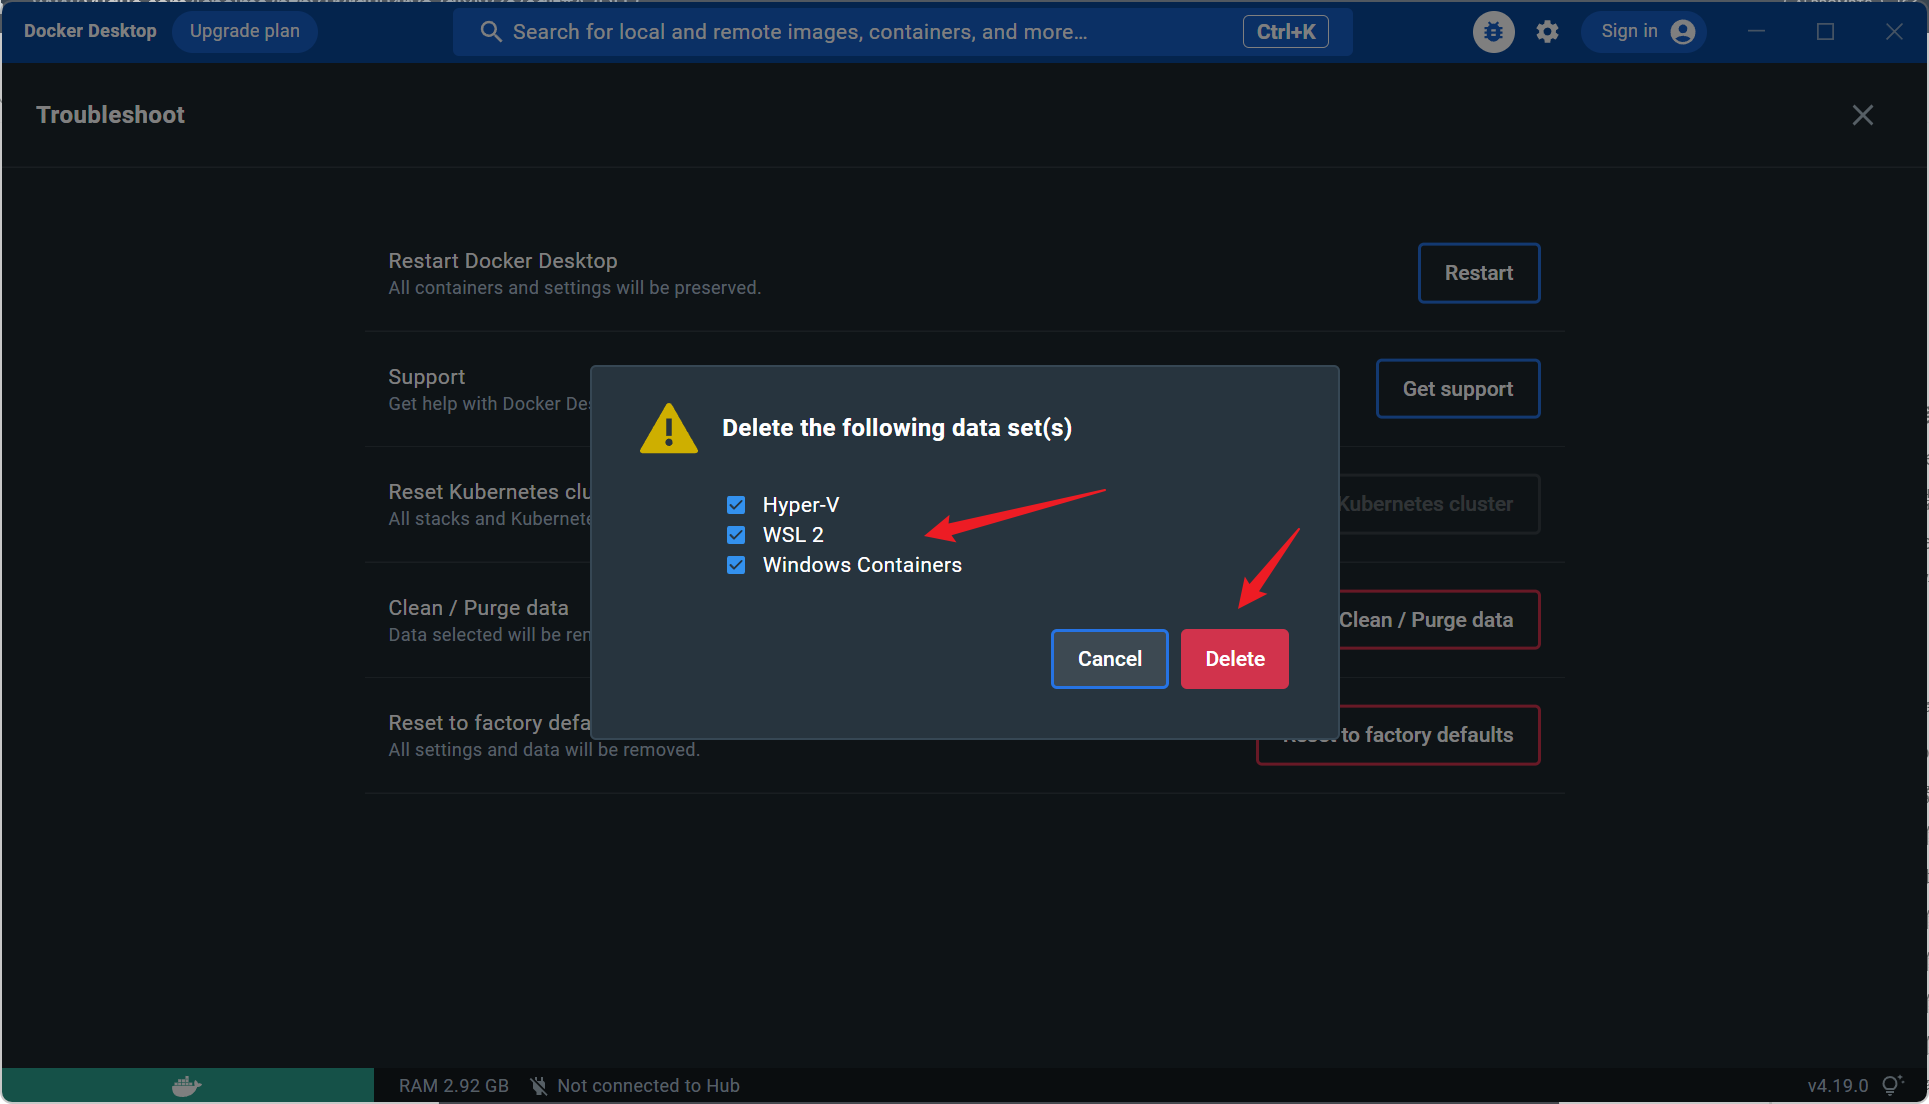Viewport: 1929px width, 1104px height.
Task: Click Get support button
Action: coord(1457,389)
